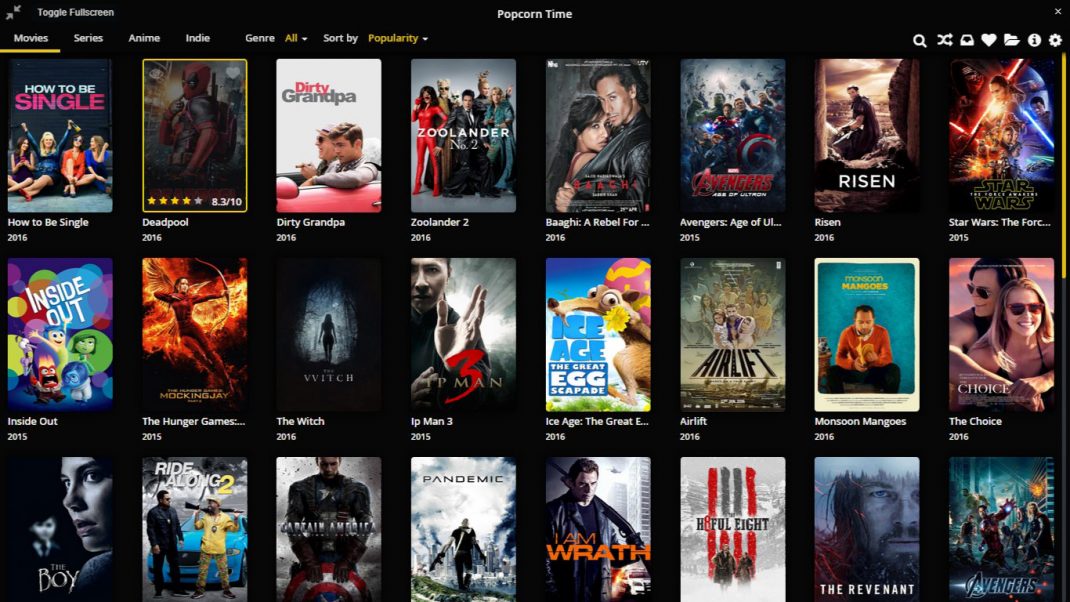Mark Deadpool as watched with eye icon
Image resolution: width=1070 pixels, height=602 pixels.
tap(156, 72)
